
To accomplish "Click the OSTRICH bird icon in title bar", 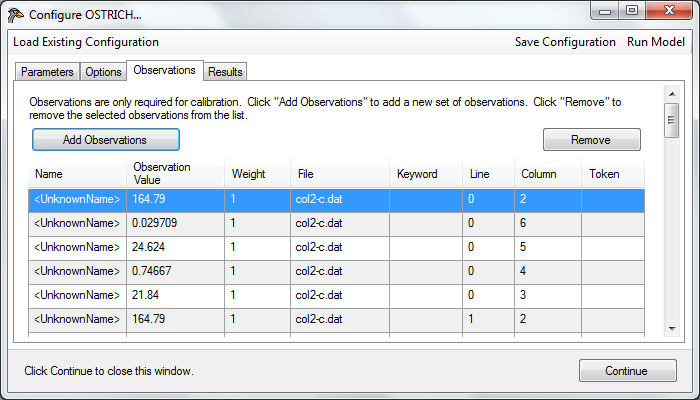I will click(x=16, y=15).
